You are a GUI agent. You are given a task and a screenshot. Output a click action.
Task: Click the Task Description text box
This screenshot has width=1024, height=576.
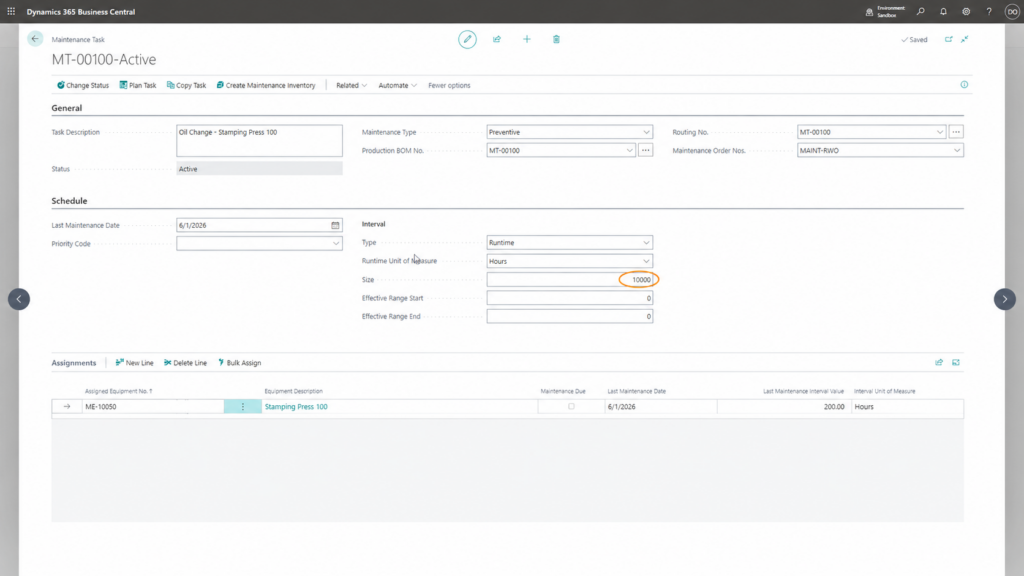pyautogui.click(x=259, y=140)
